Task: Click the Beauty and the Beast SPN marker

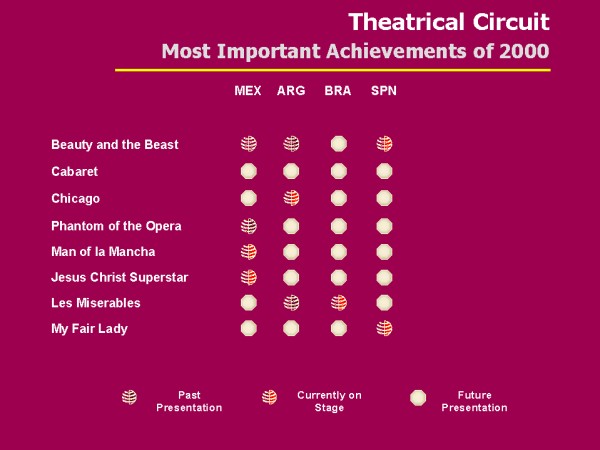Action: click(384, 144)
